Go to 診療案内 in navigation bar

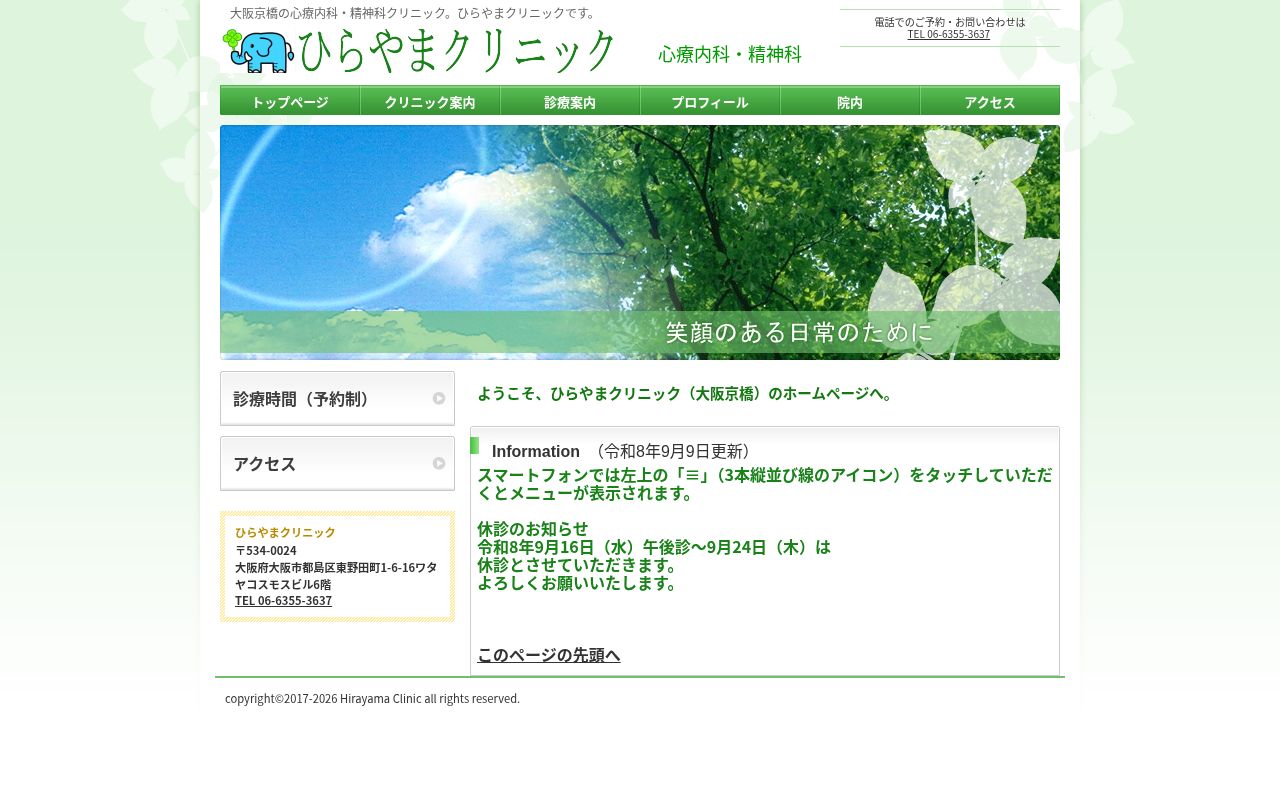[570, 101]
